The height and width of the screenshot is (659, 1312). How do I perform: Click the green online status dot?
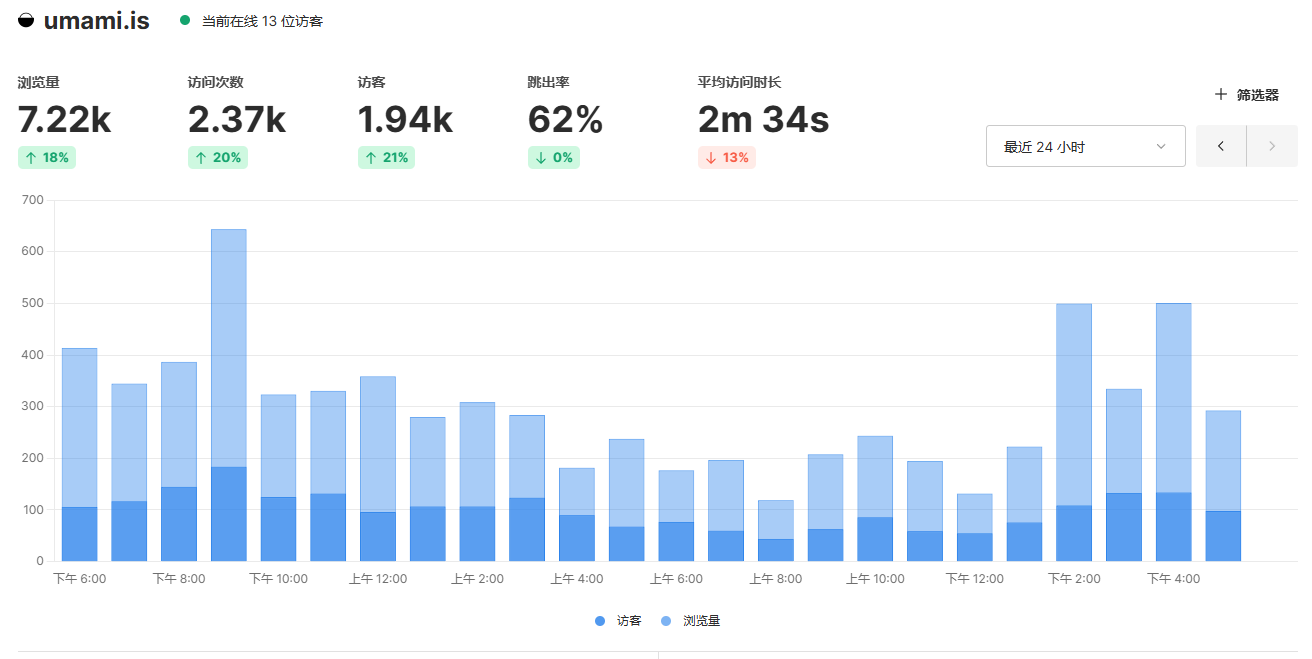[x=184, y=20]
